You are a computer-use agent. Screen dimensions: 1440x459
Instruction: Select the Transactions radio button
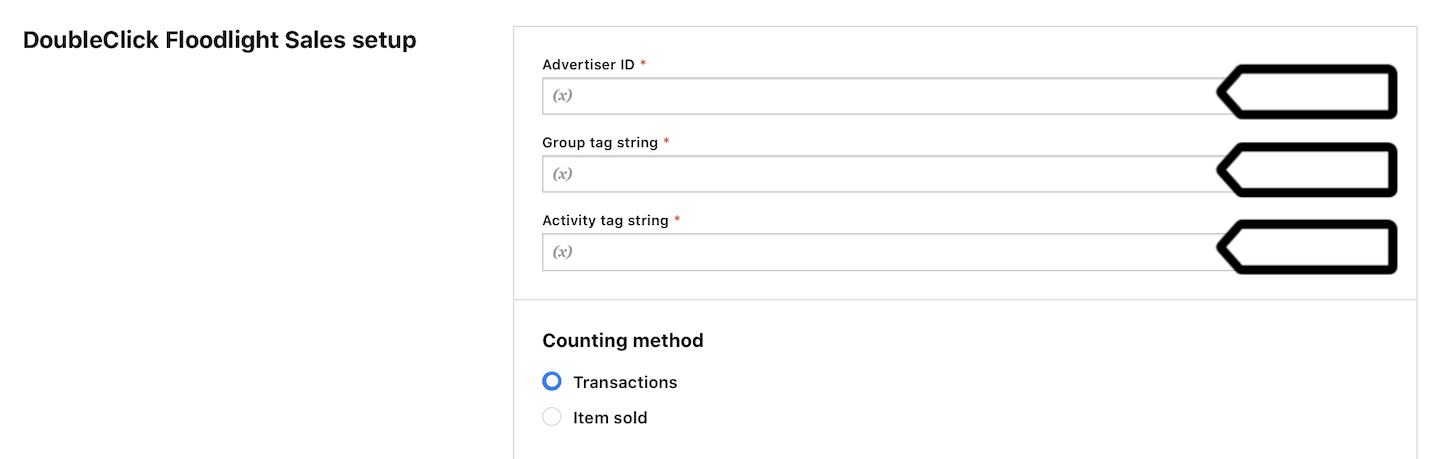[552, 382]
